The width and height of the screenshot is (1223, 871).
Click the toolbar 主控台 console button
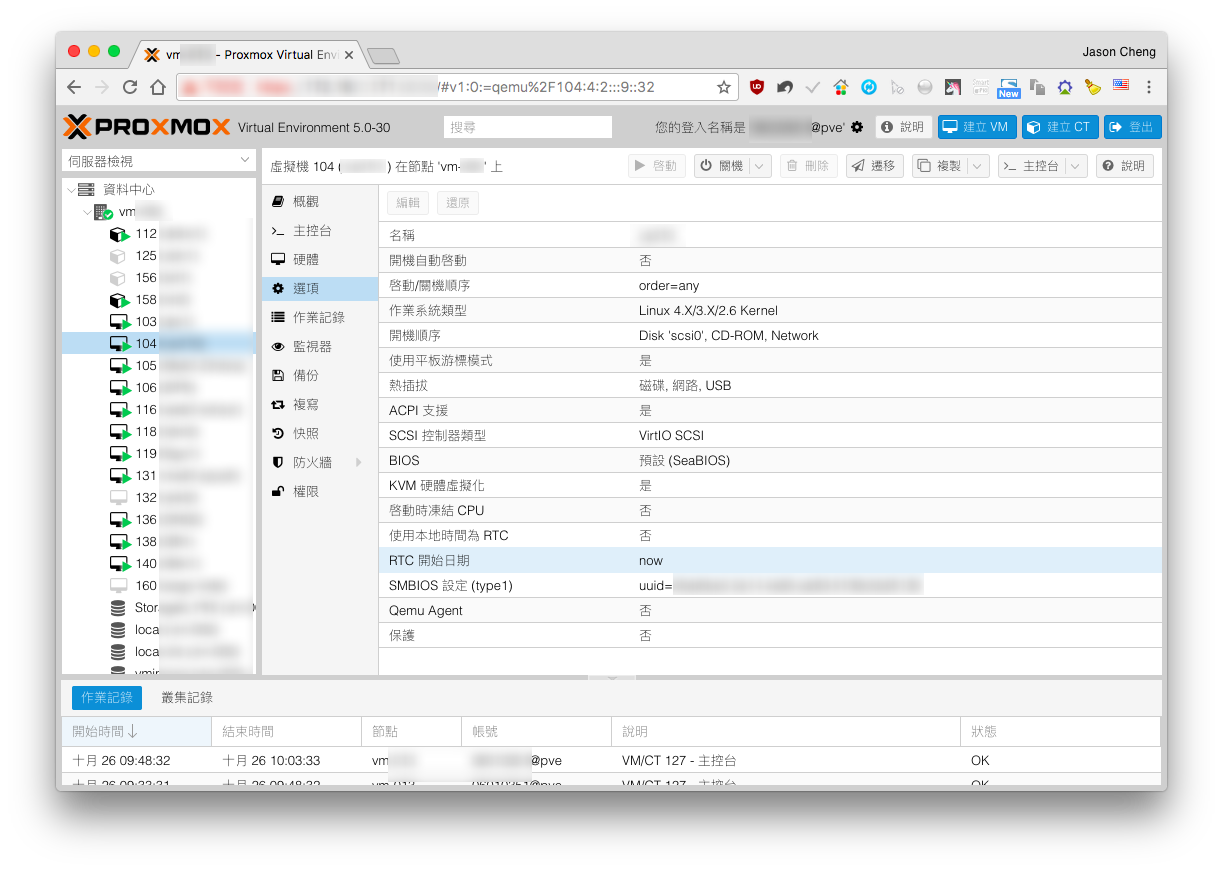coord(1032,166)
